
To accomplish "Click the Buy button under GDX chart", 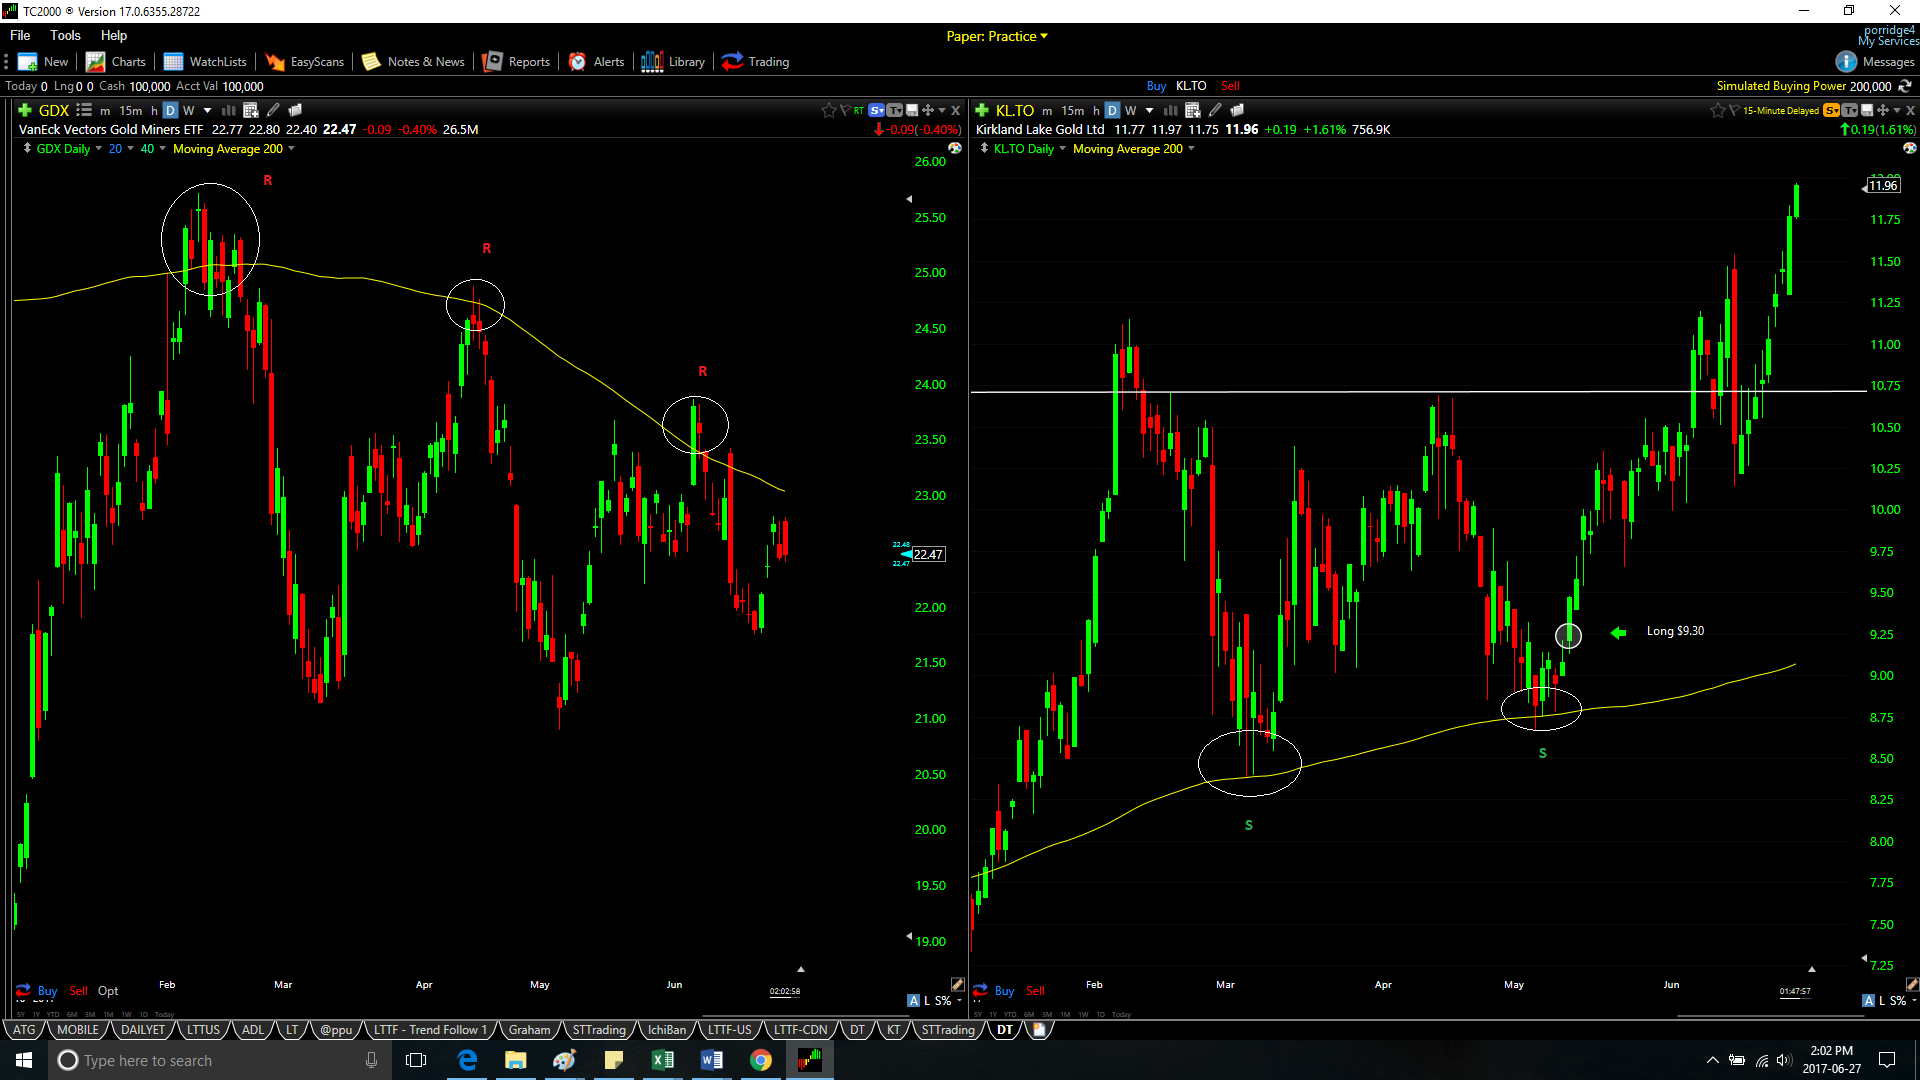I will [47, 991].
